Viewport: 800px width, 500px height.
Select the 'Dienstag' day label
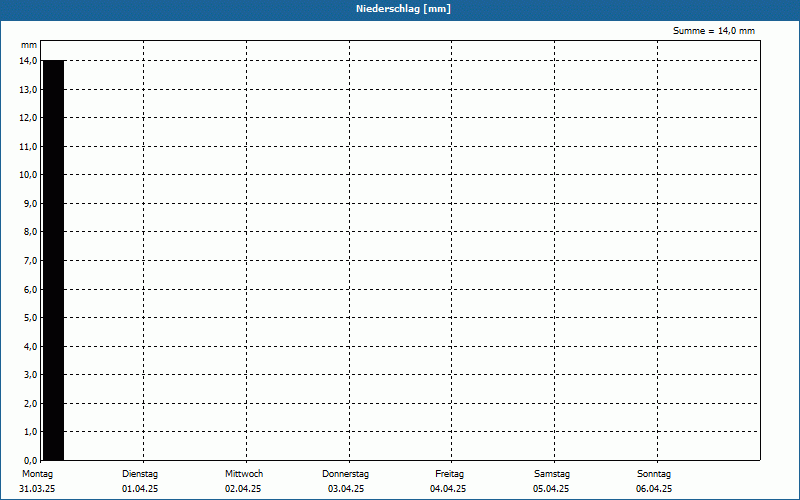click(x=140, y=473)
